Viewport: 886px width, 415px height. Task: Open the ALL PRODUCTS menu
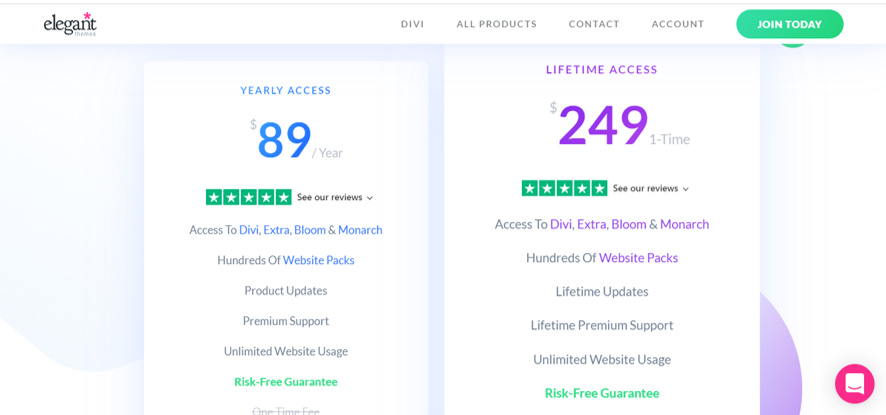[497, 24]
